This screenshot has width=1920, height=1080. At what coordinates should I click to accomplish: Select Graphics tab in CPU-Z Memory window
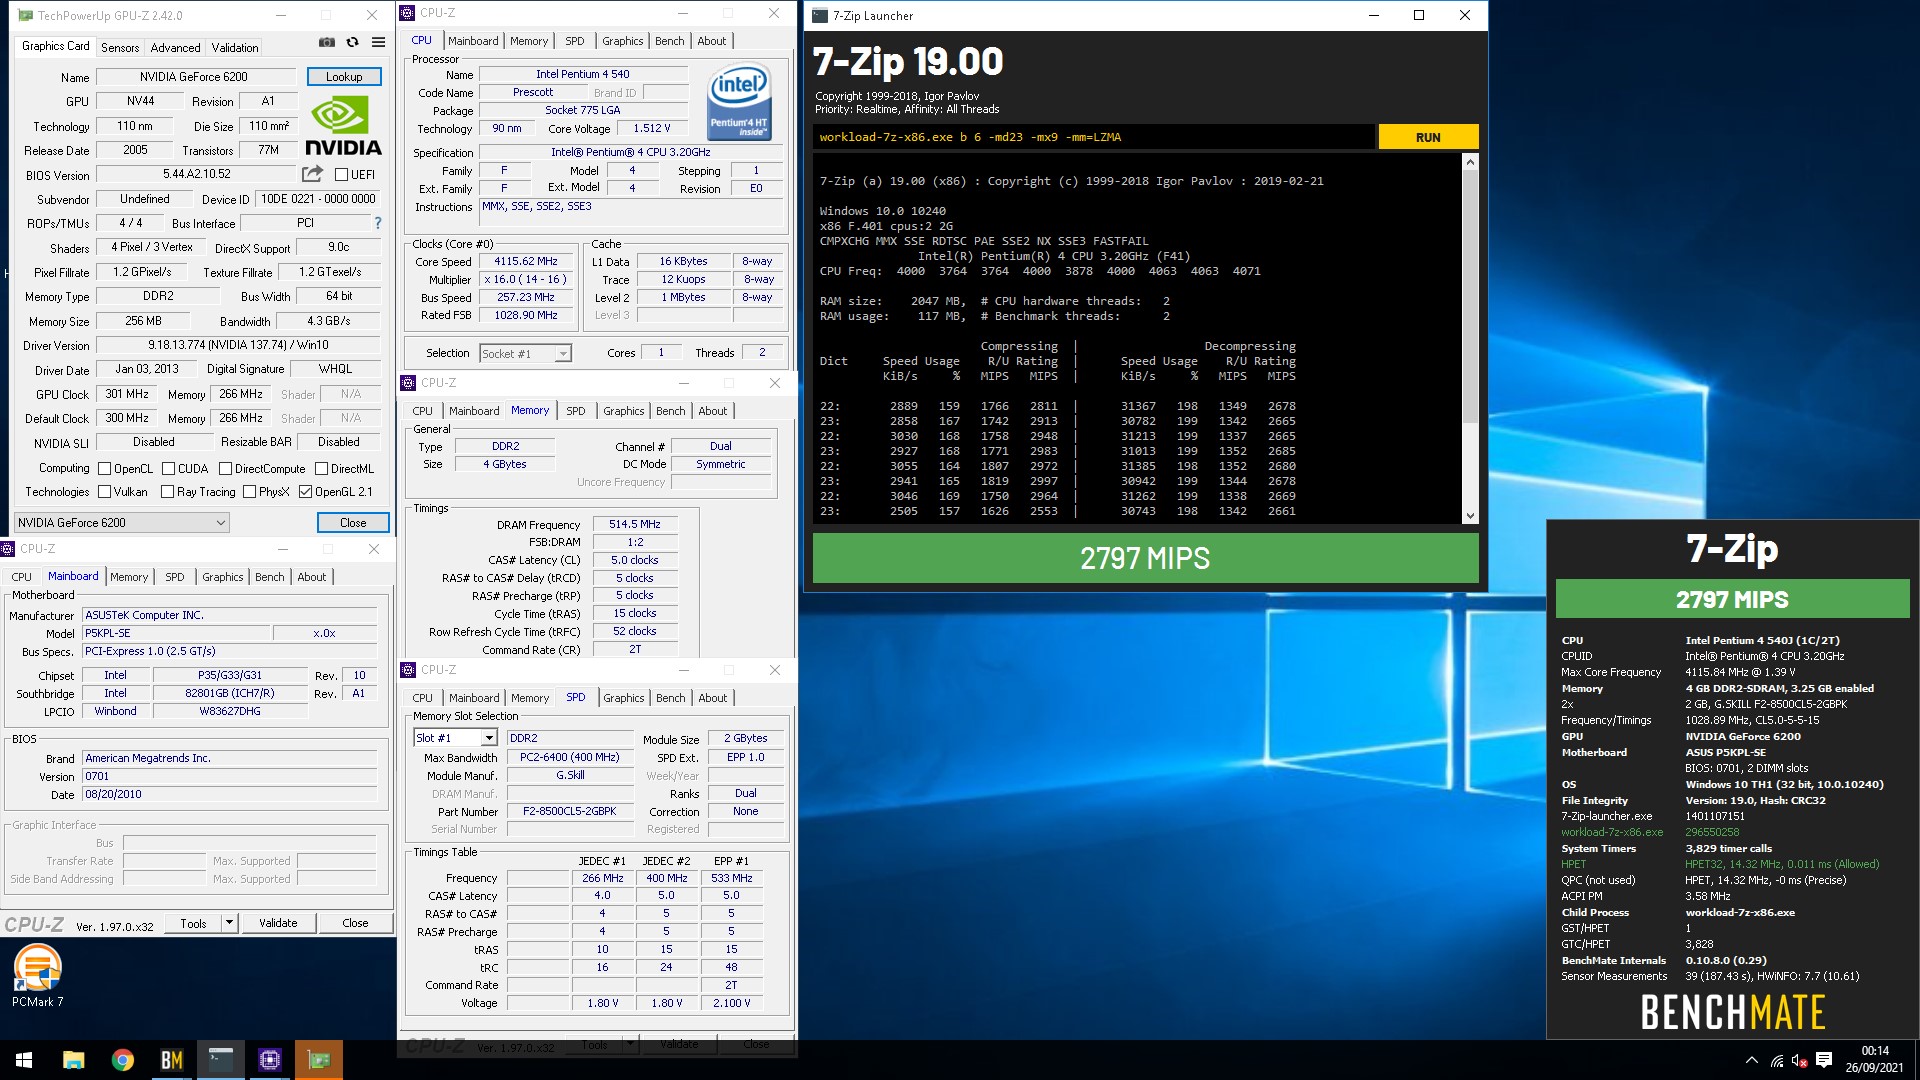click(624, 411)
